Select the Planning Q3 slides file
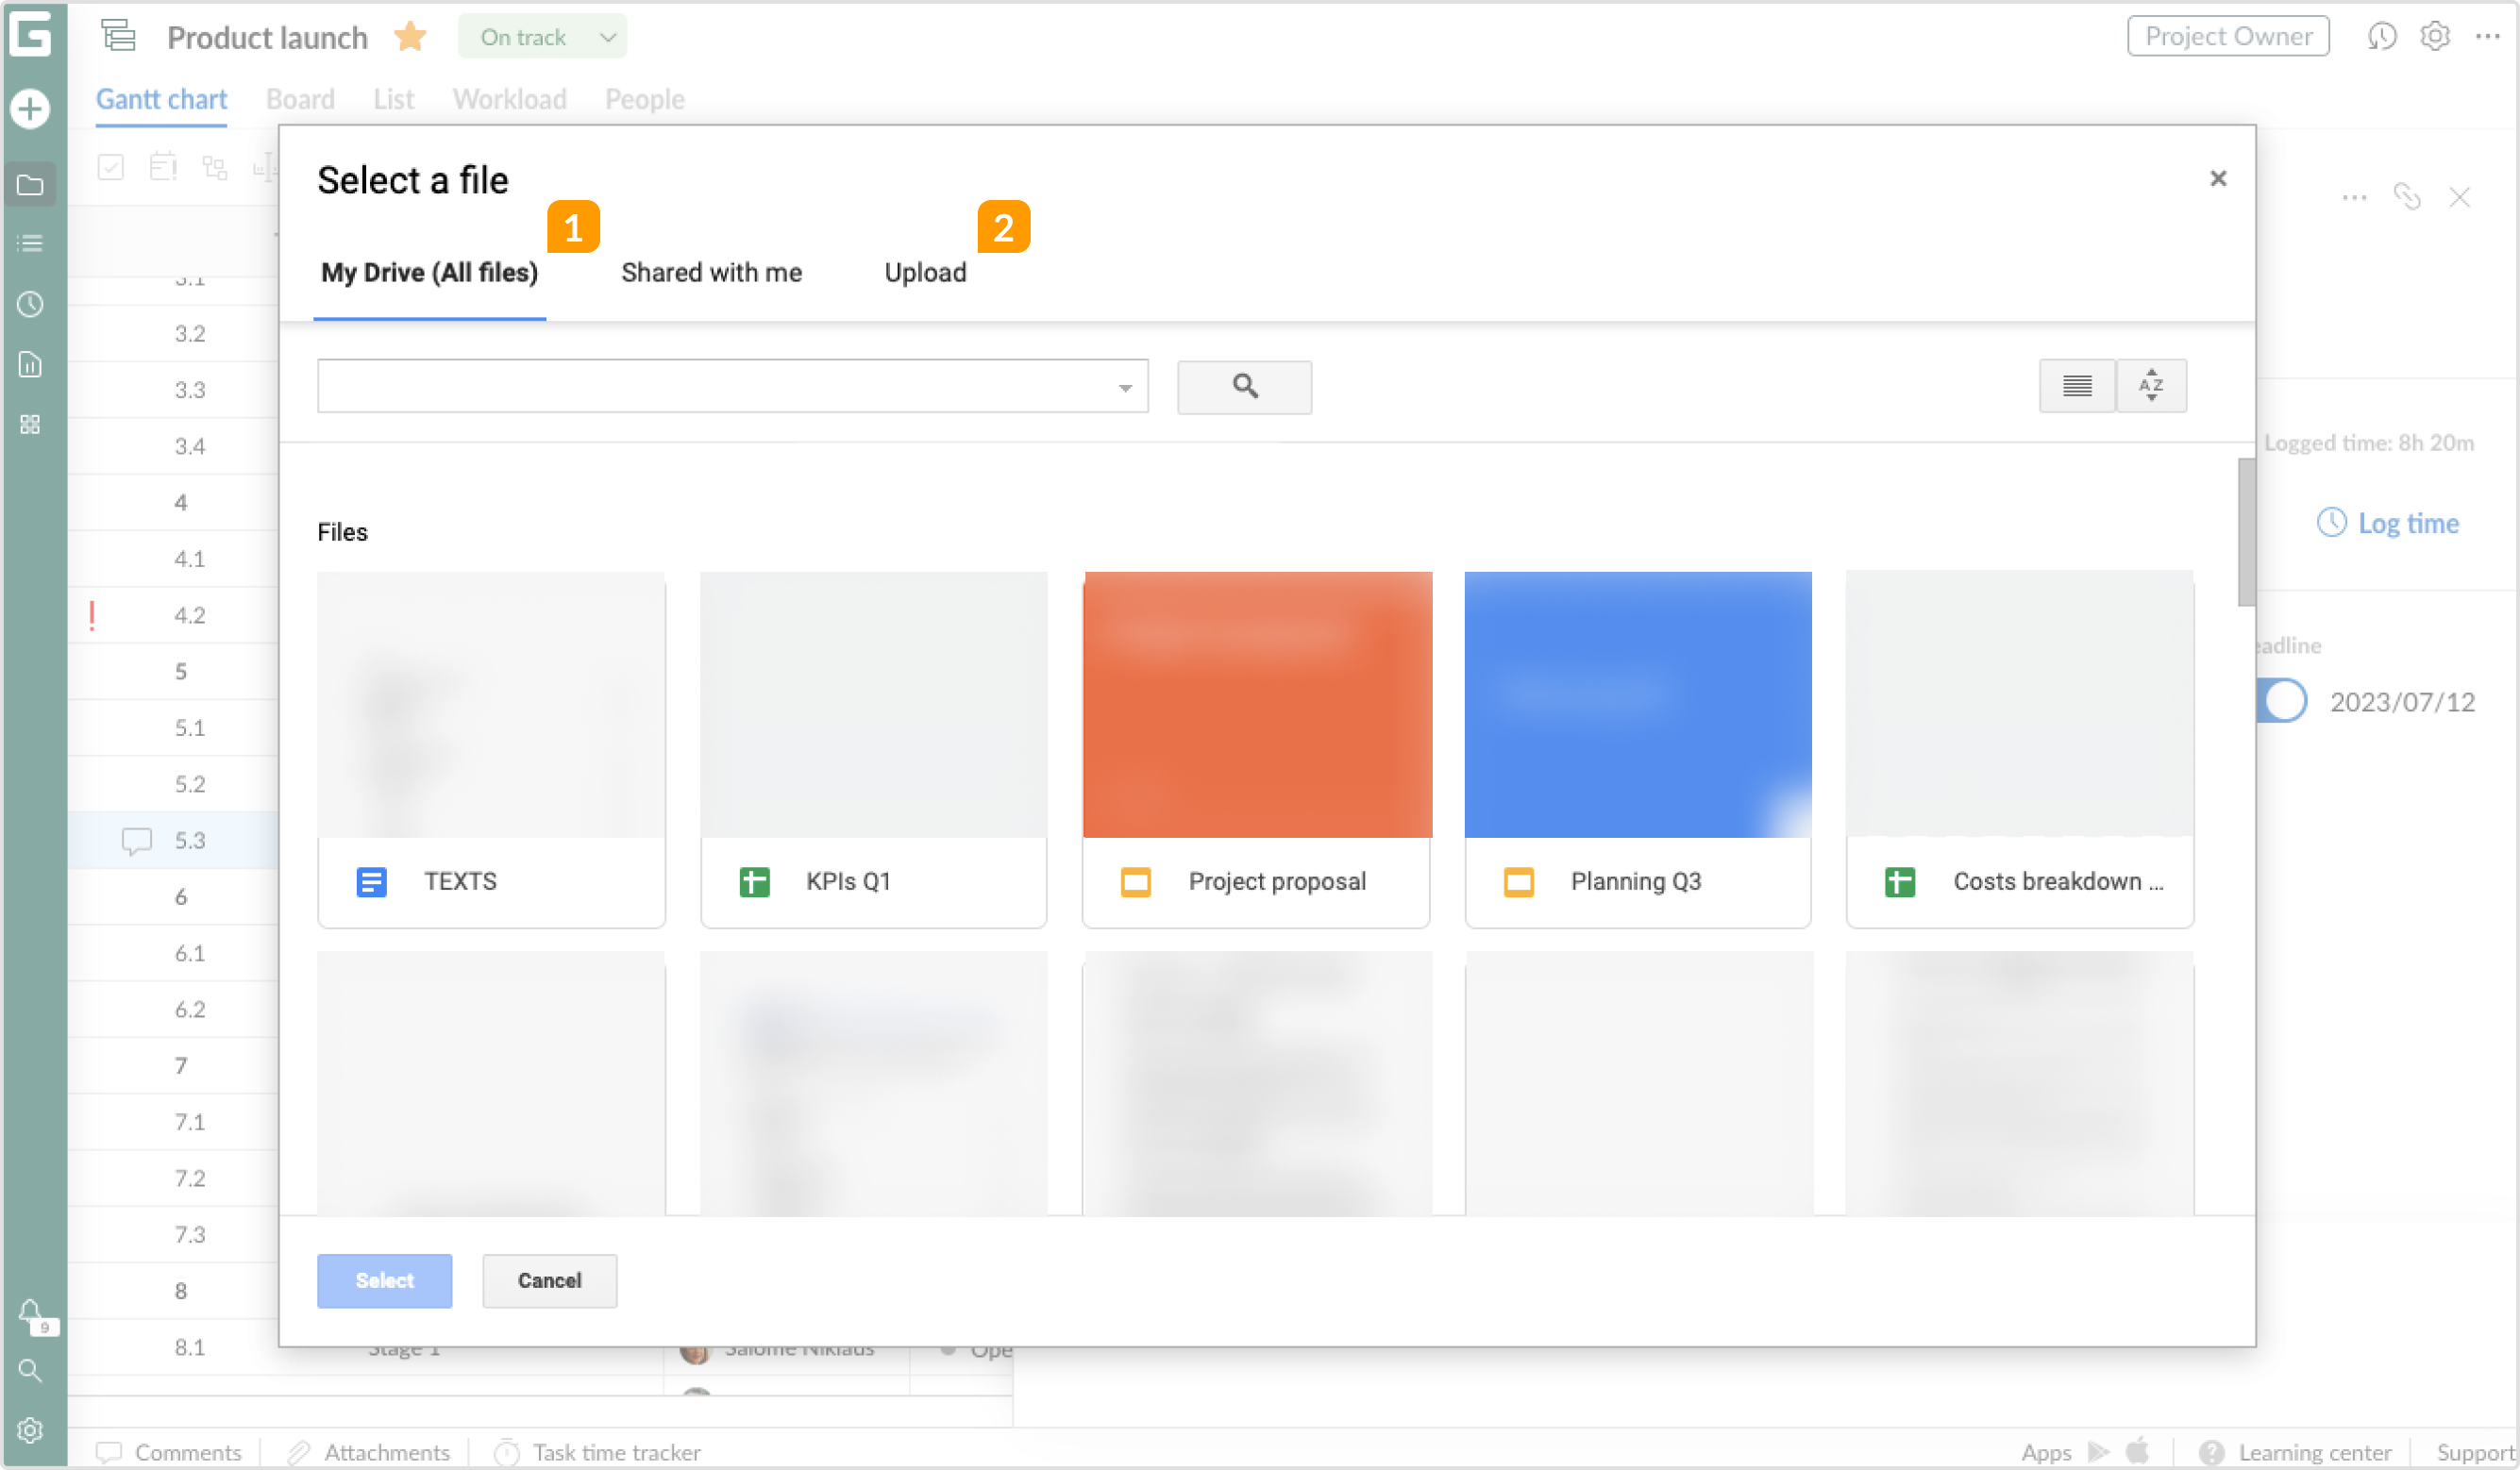 (x=1637, y=750)
